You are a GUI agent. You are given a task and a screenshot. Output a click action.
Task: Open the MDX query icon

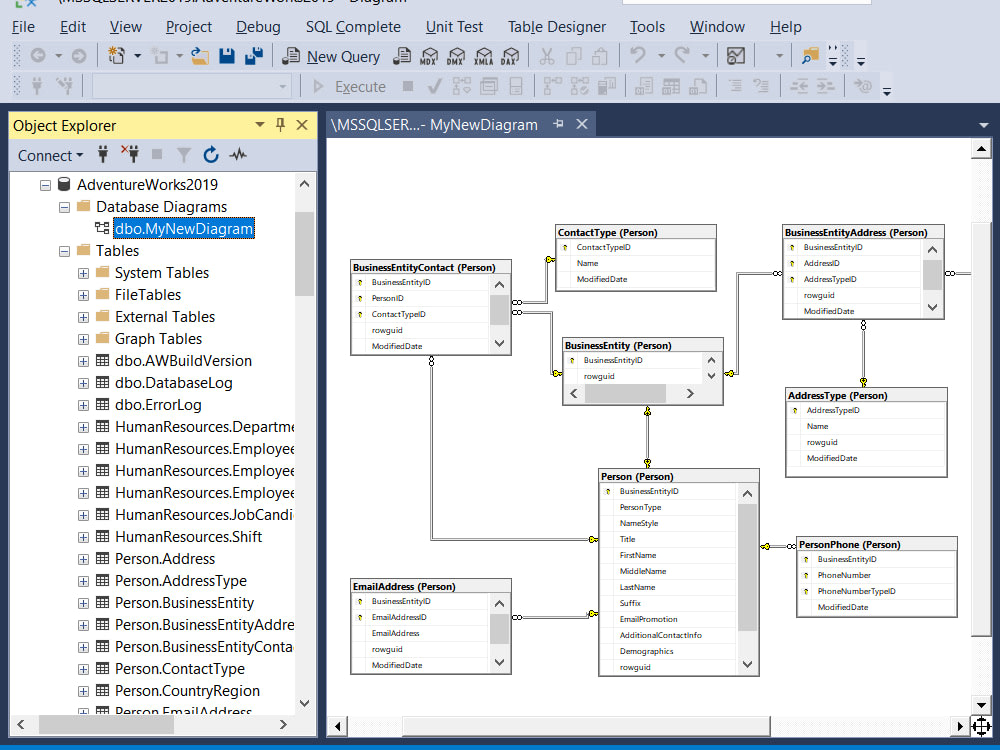click(429, 57)
